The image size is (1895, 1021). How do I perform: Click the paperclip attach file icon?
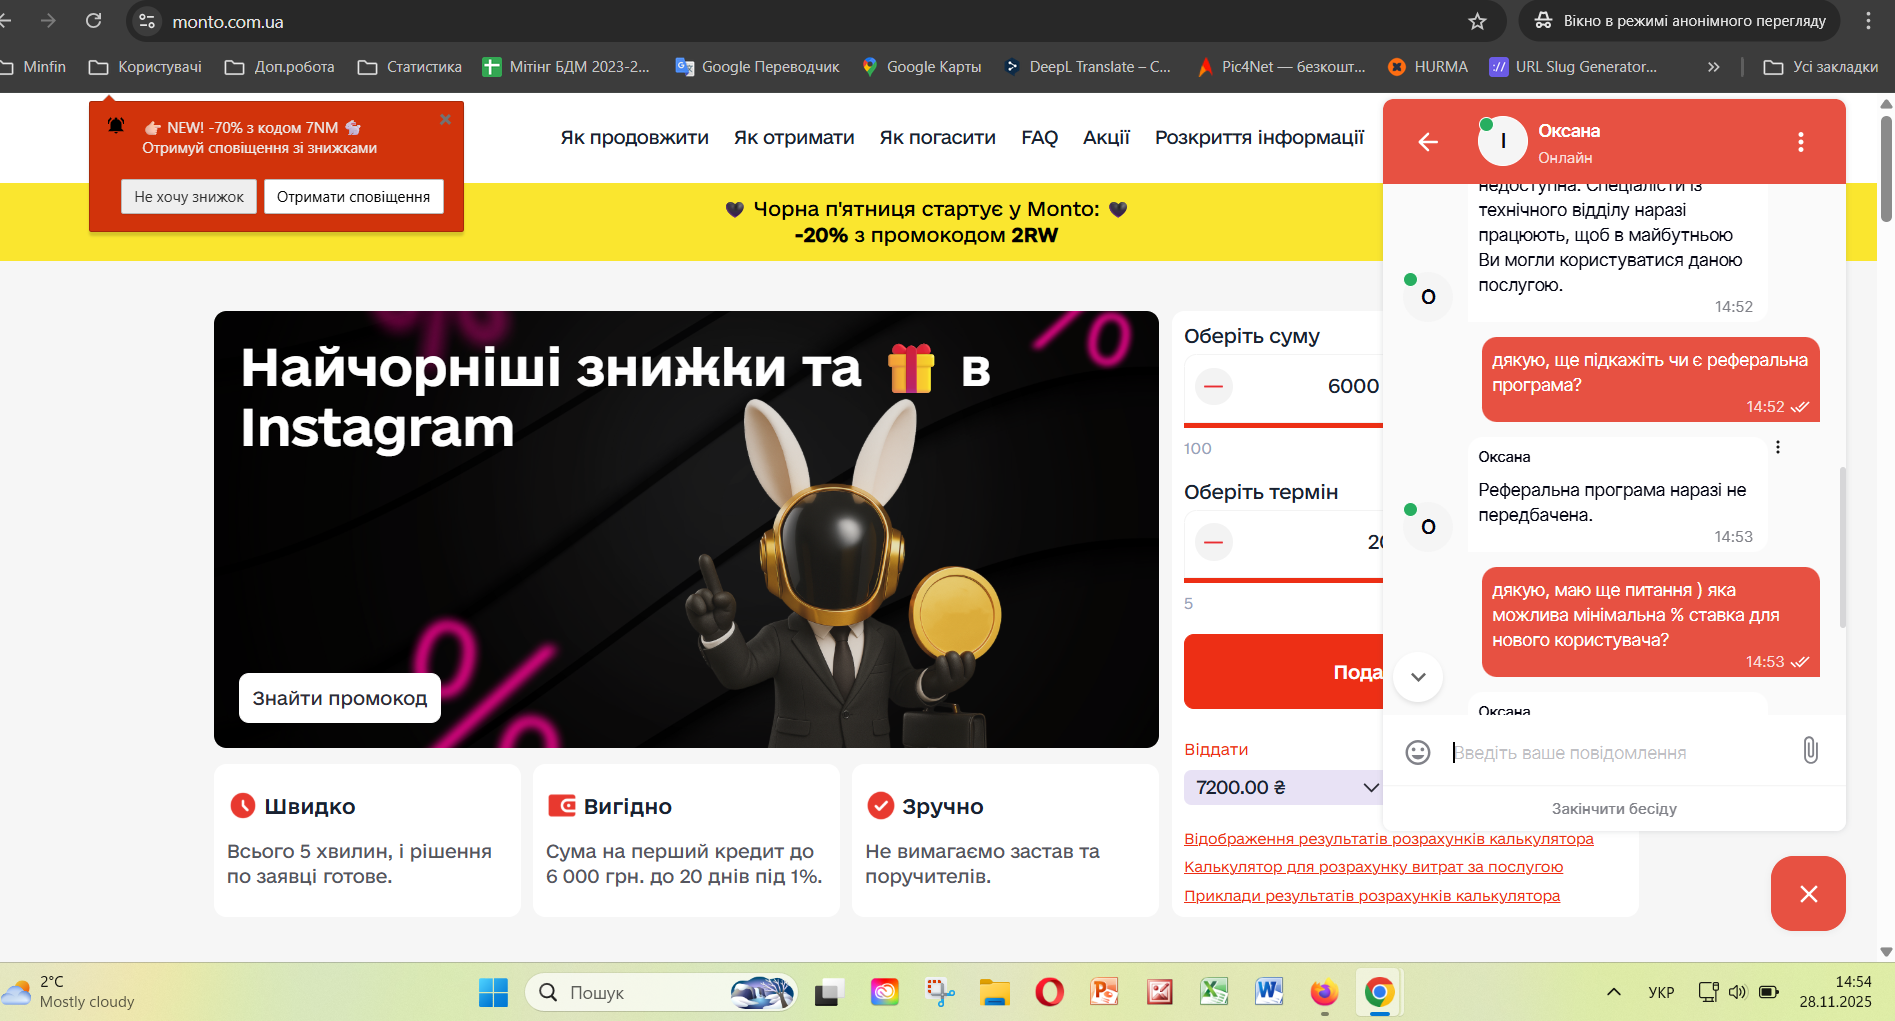pyautogui.click(x=1810, y=750)
